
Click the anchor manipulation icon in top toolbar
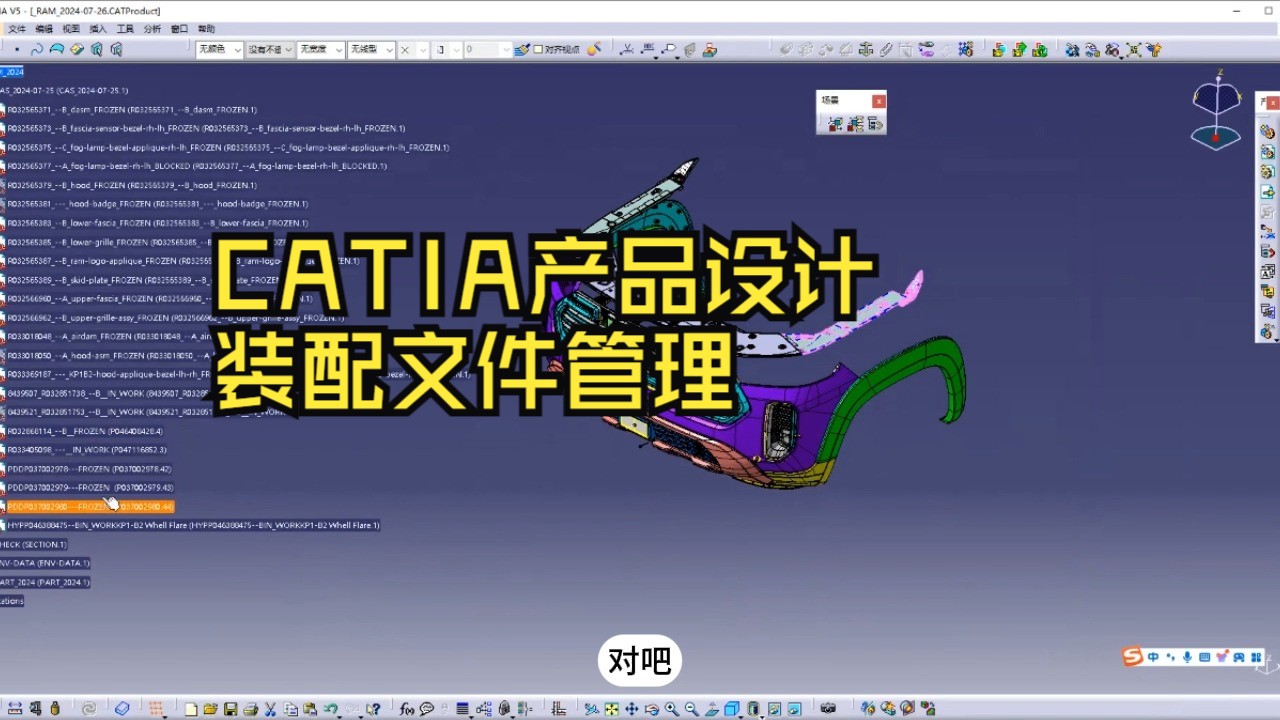point(866,49)
